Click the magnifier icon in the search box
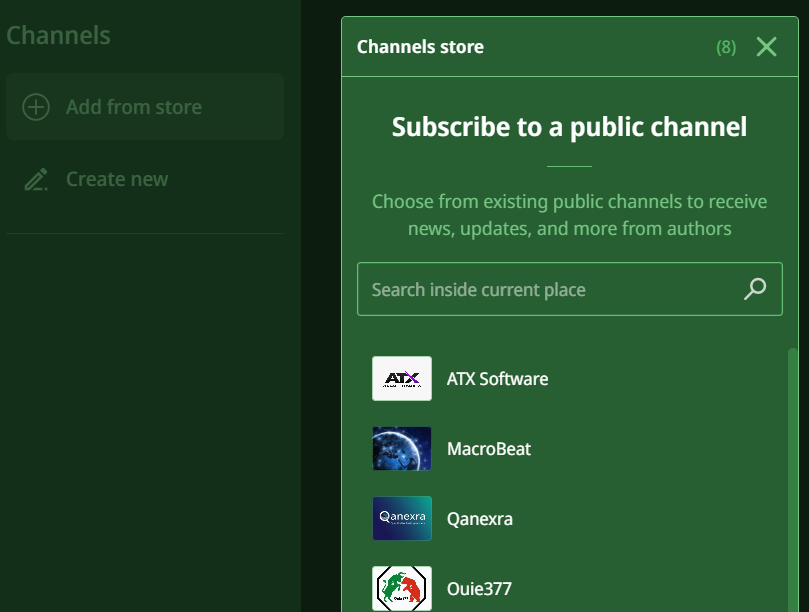Screen dimensions: 809x612 755,289
